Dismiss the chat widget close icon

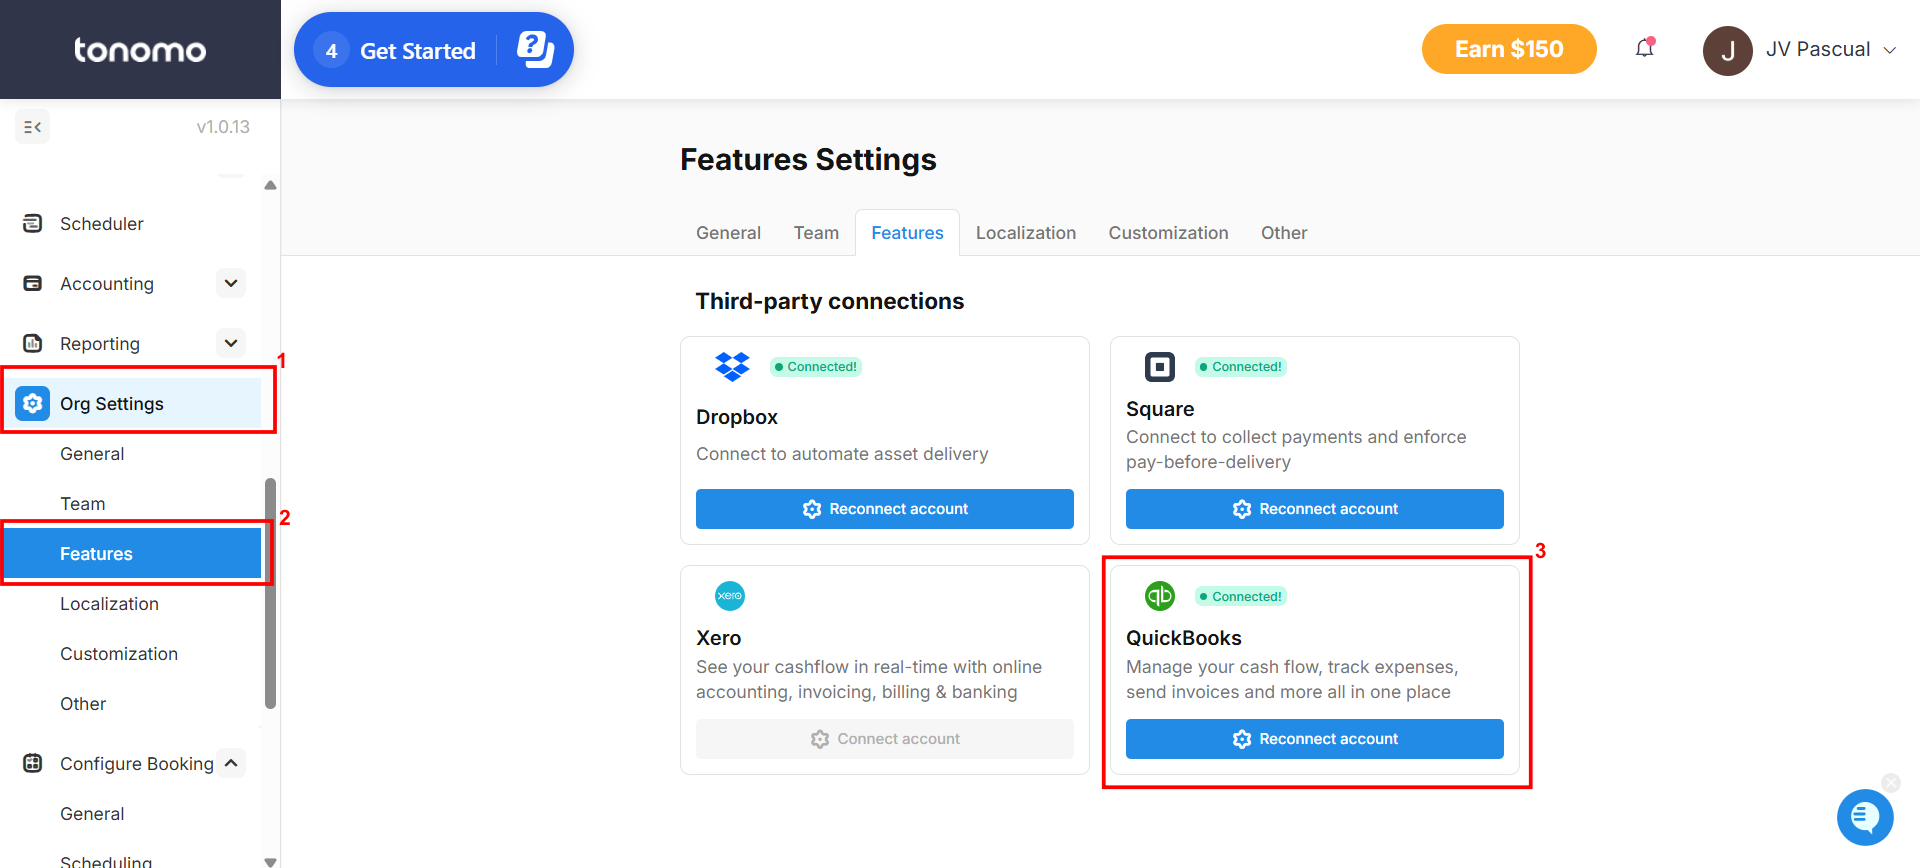click(1891, 783)
